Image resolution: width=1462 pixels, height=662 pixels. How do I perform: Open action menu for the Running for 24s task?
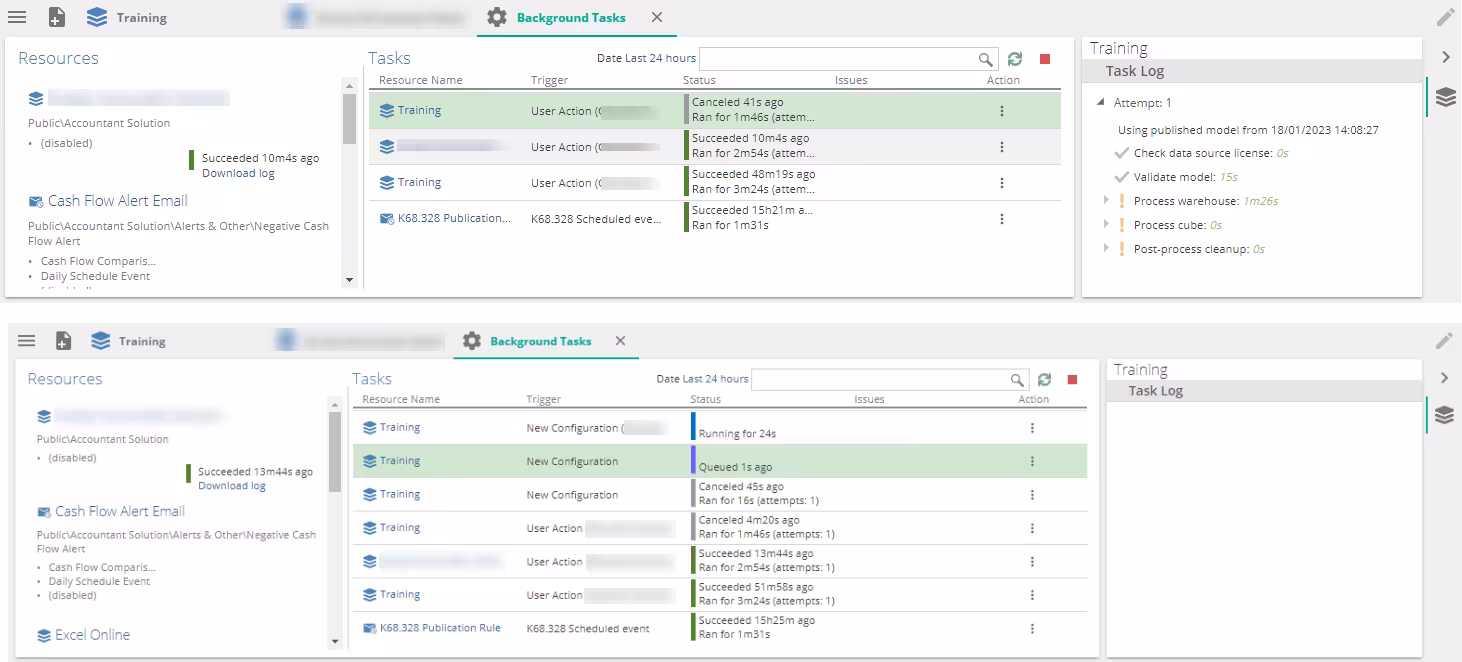[1032, 428]
